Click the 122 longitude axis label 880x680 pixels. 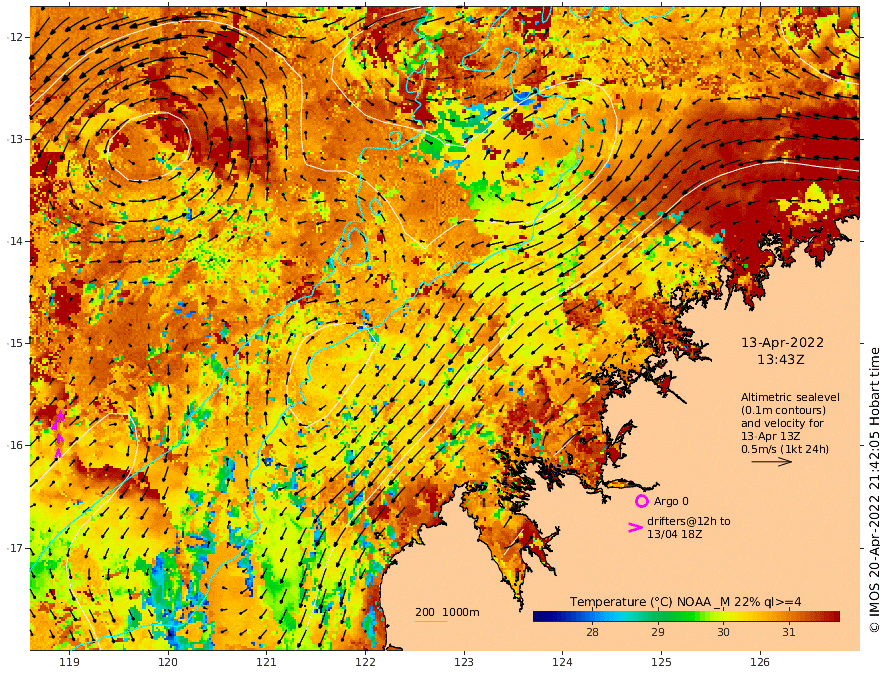tap(365, 662)
